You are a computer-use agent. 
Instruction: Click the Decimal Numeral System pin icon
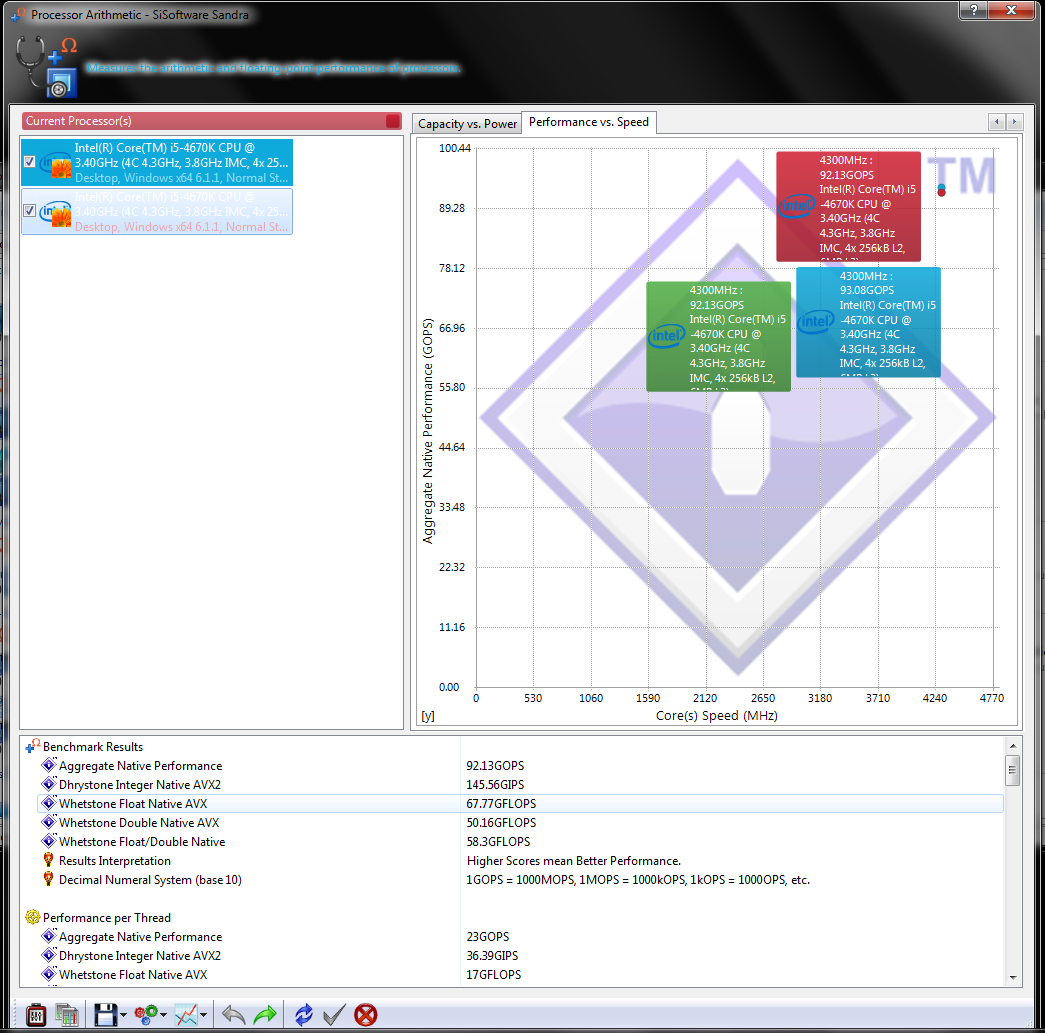(48, 879)
